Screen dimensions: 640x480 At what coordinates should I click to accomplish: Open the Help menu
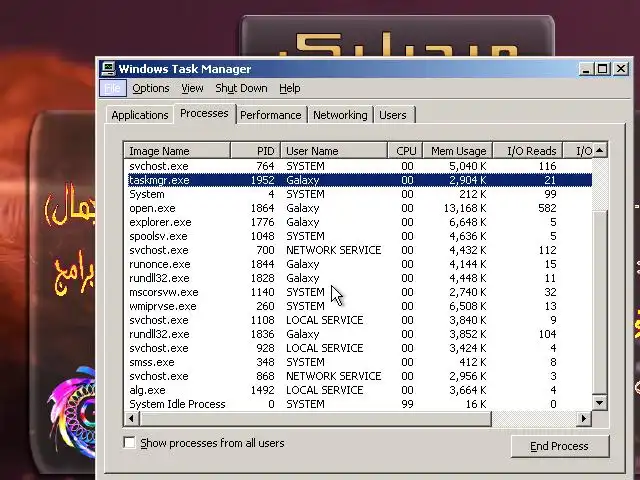290,88
